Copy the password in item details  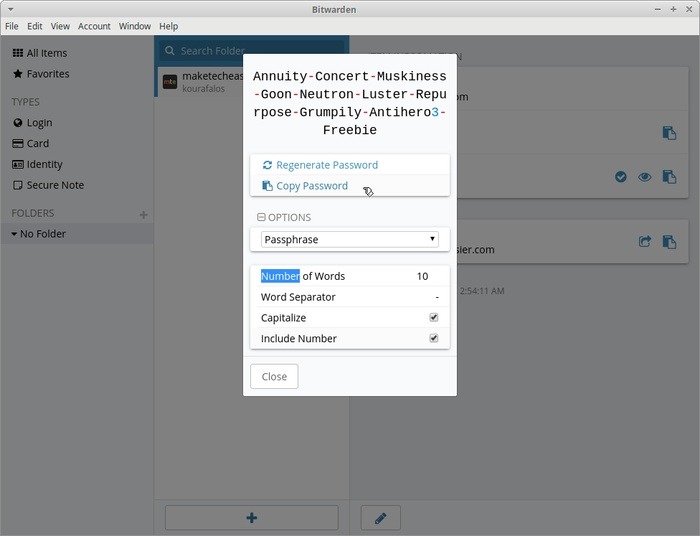669,177
